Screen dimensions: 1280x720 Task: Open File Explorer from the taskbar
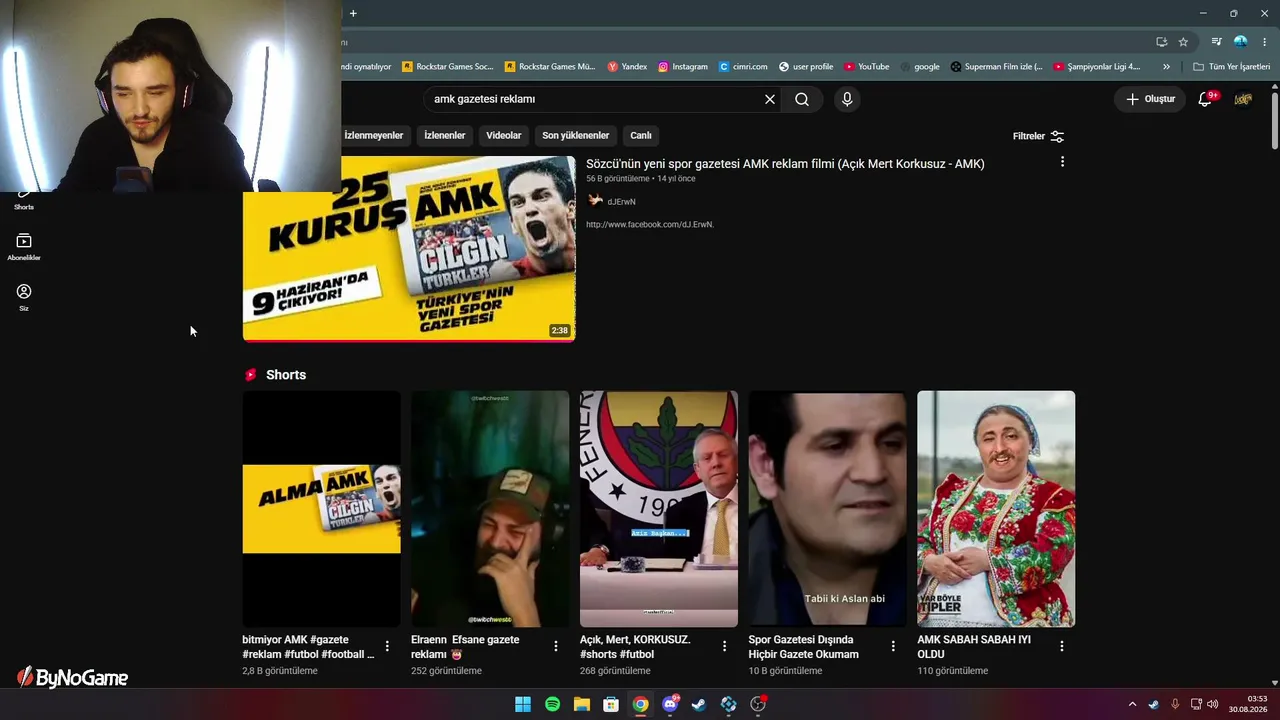(x=582, y=704)
